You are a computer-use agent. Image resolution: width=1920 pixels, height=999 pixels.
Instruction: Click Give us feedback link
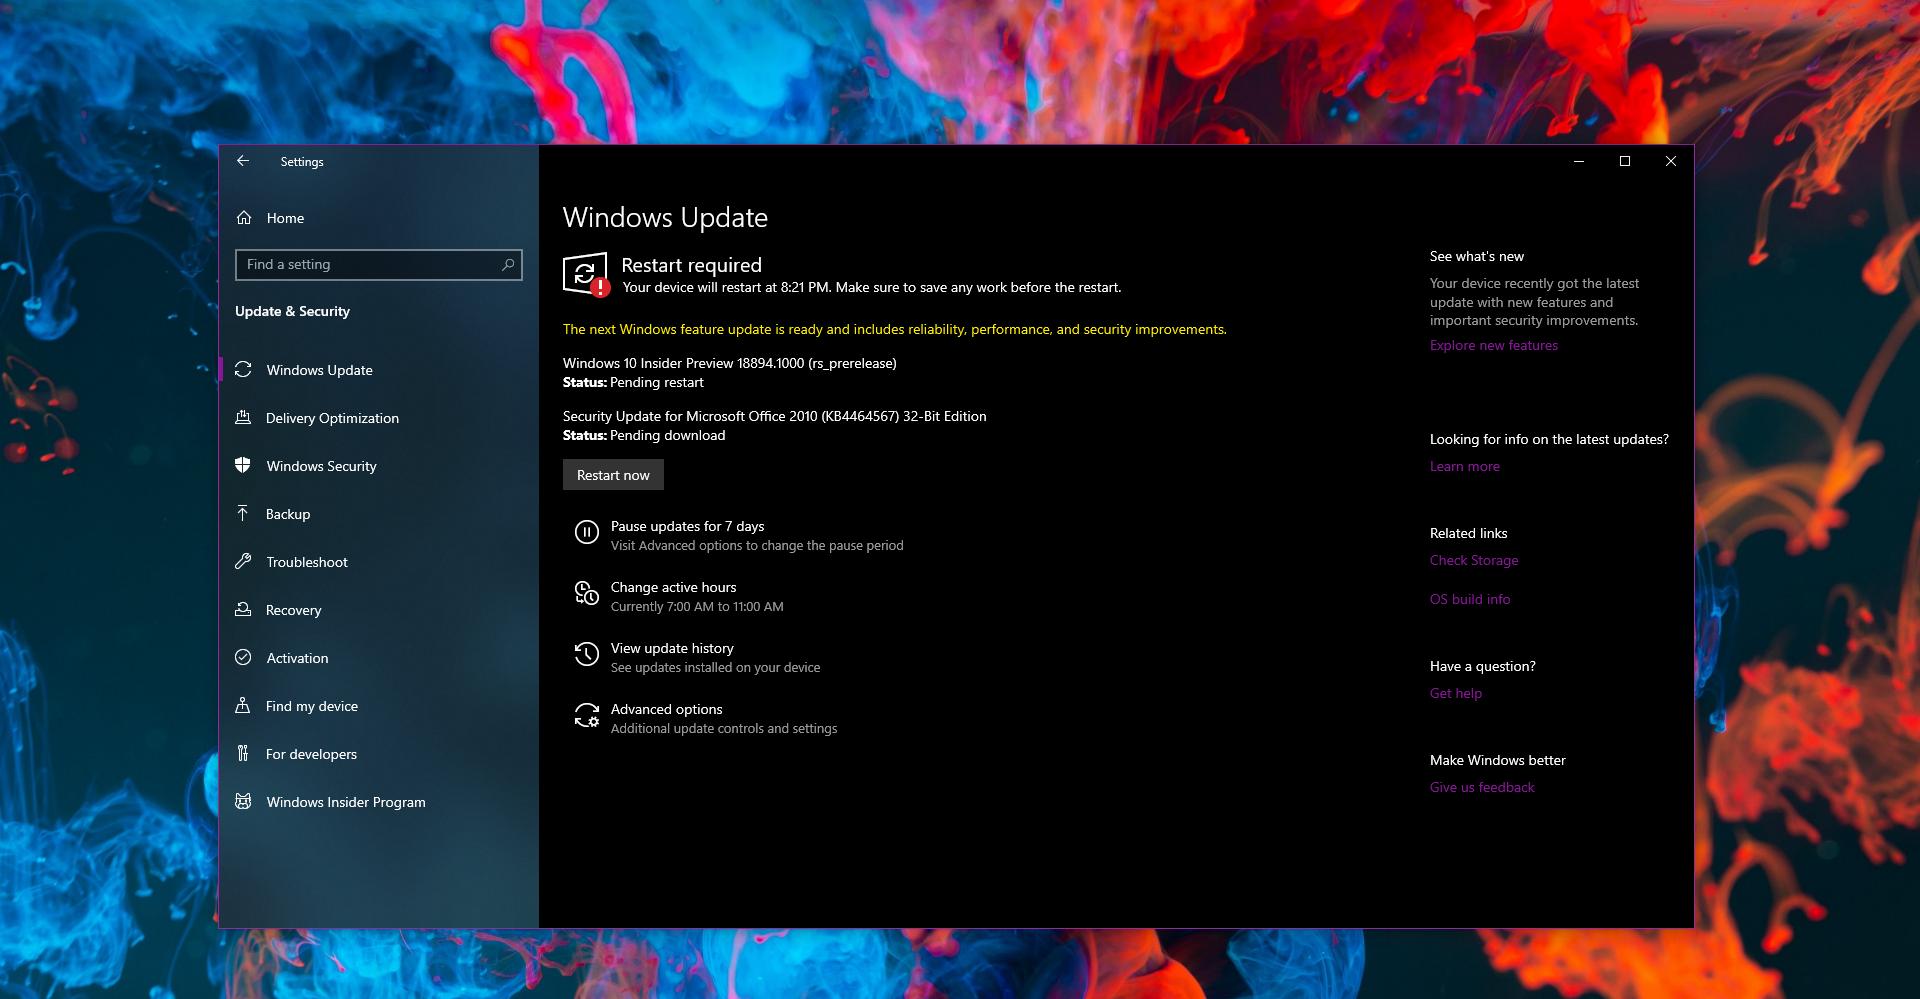[1481, 787]
